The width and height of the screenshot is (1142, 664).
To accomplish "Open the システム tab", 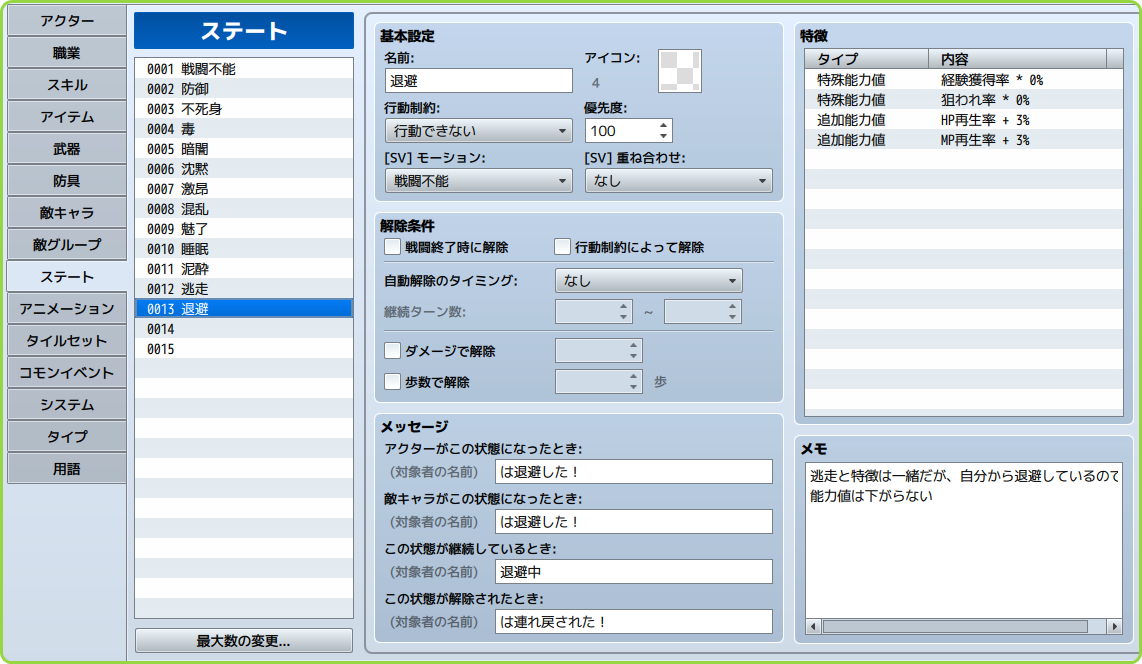I will pos(67,405).
